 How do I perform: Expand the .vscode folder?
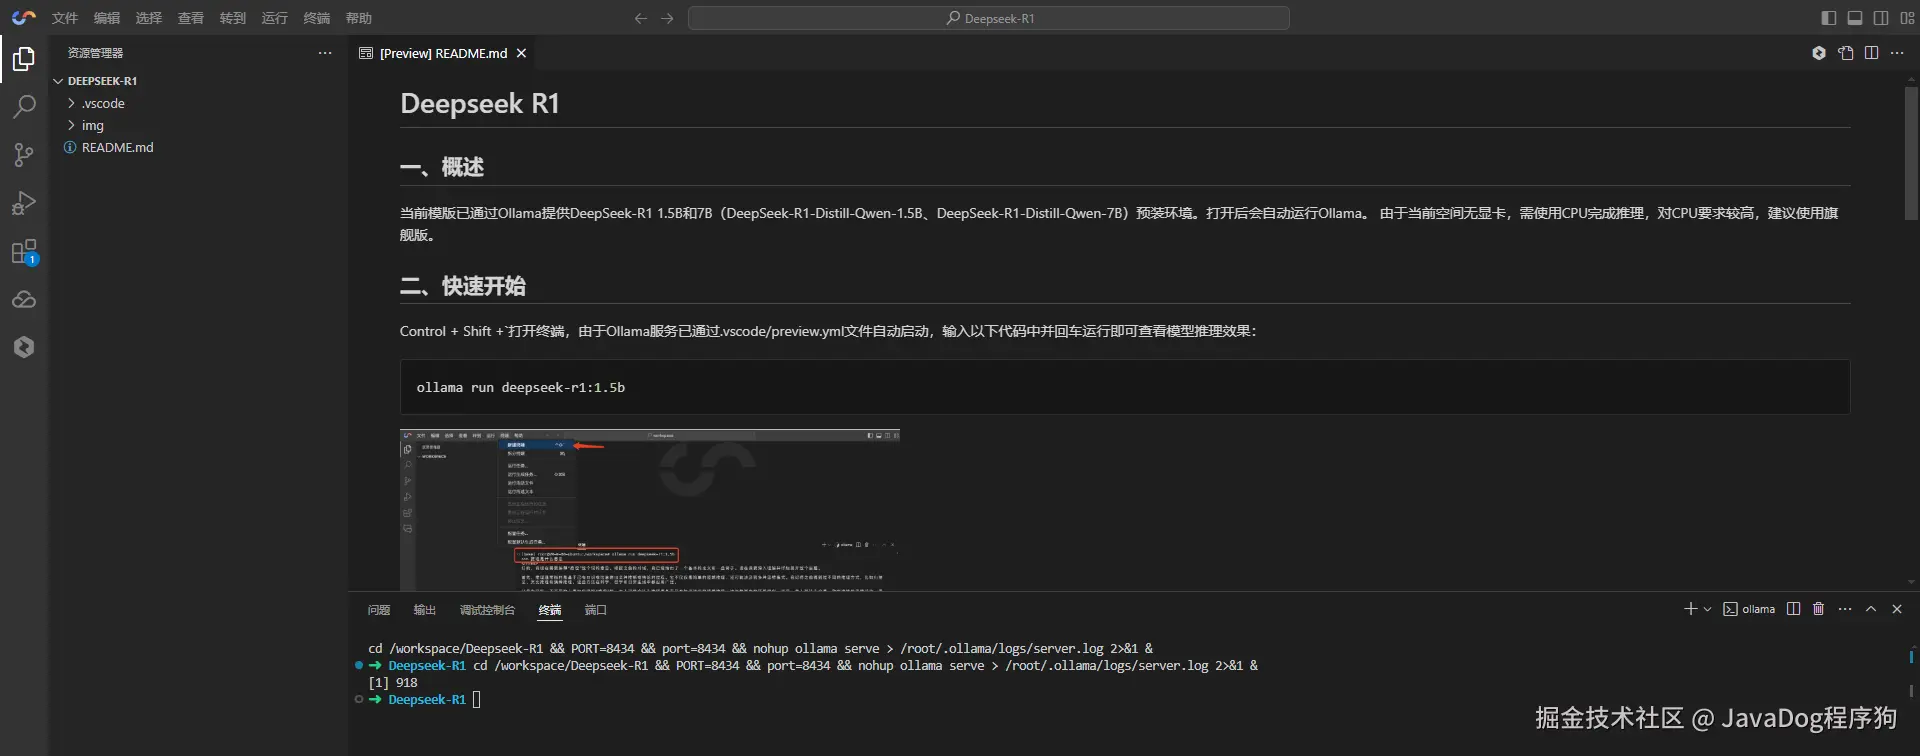coord(198,103)
